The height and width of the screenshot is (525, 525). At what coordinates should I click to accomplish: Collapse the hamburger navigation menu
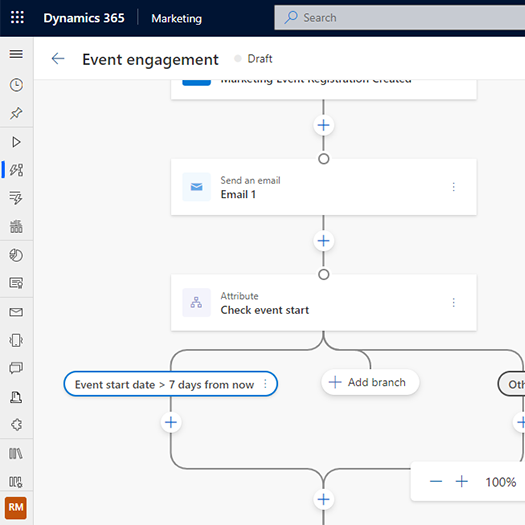(x=16, y=54)
